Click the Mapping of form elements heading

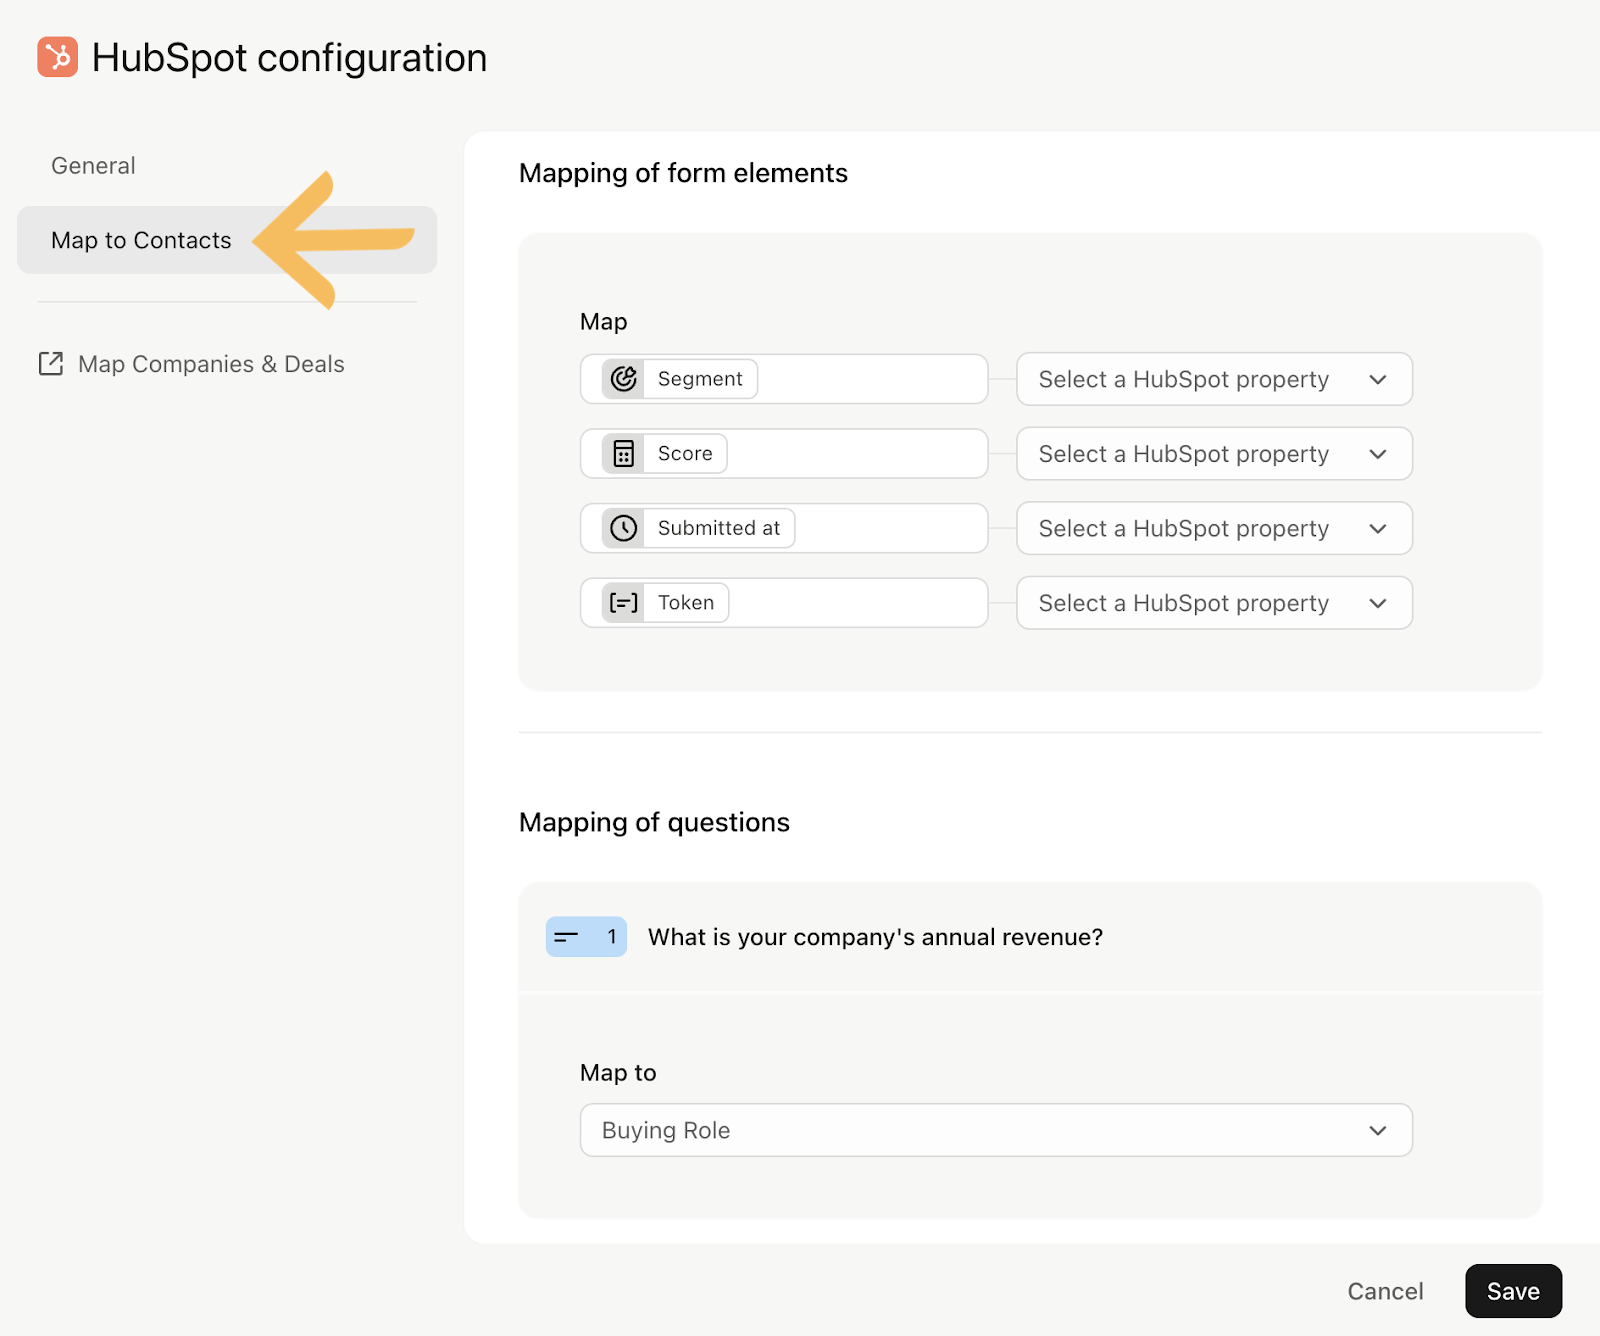click(x=683, y=173)
